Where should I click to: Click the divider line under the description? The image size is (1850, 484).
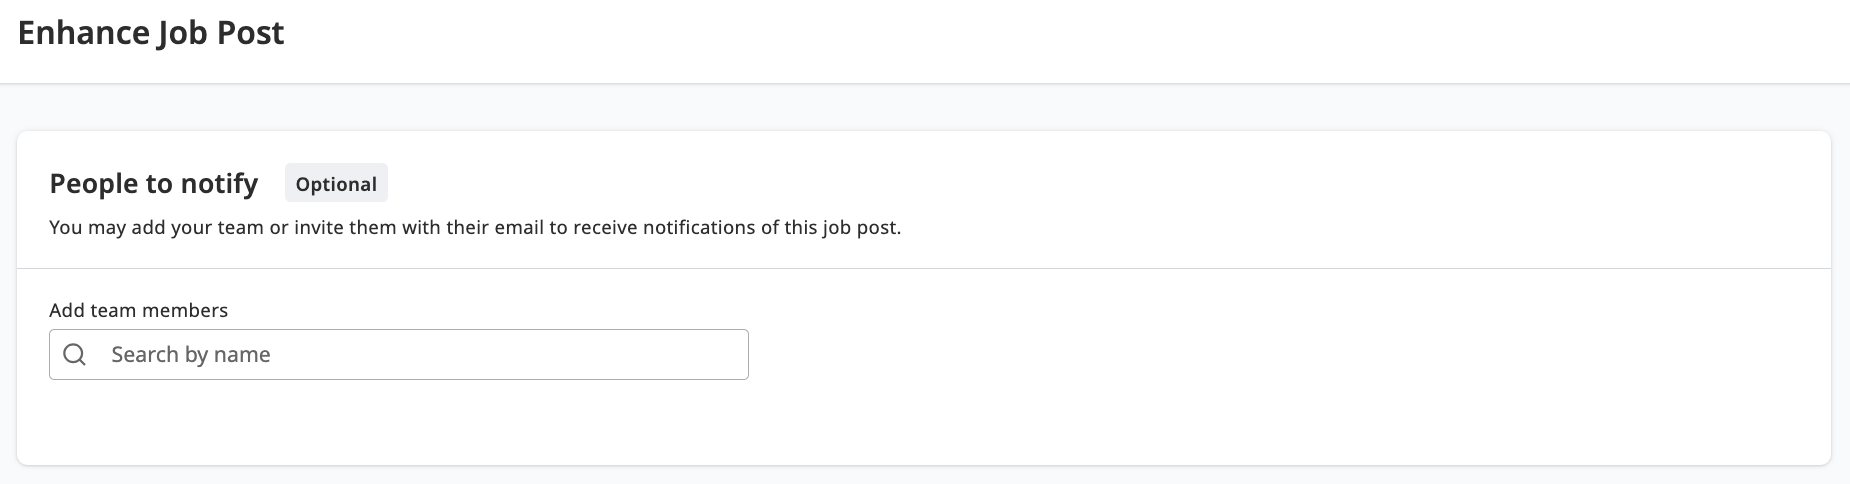[x=924, y=268]
